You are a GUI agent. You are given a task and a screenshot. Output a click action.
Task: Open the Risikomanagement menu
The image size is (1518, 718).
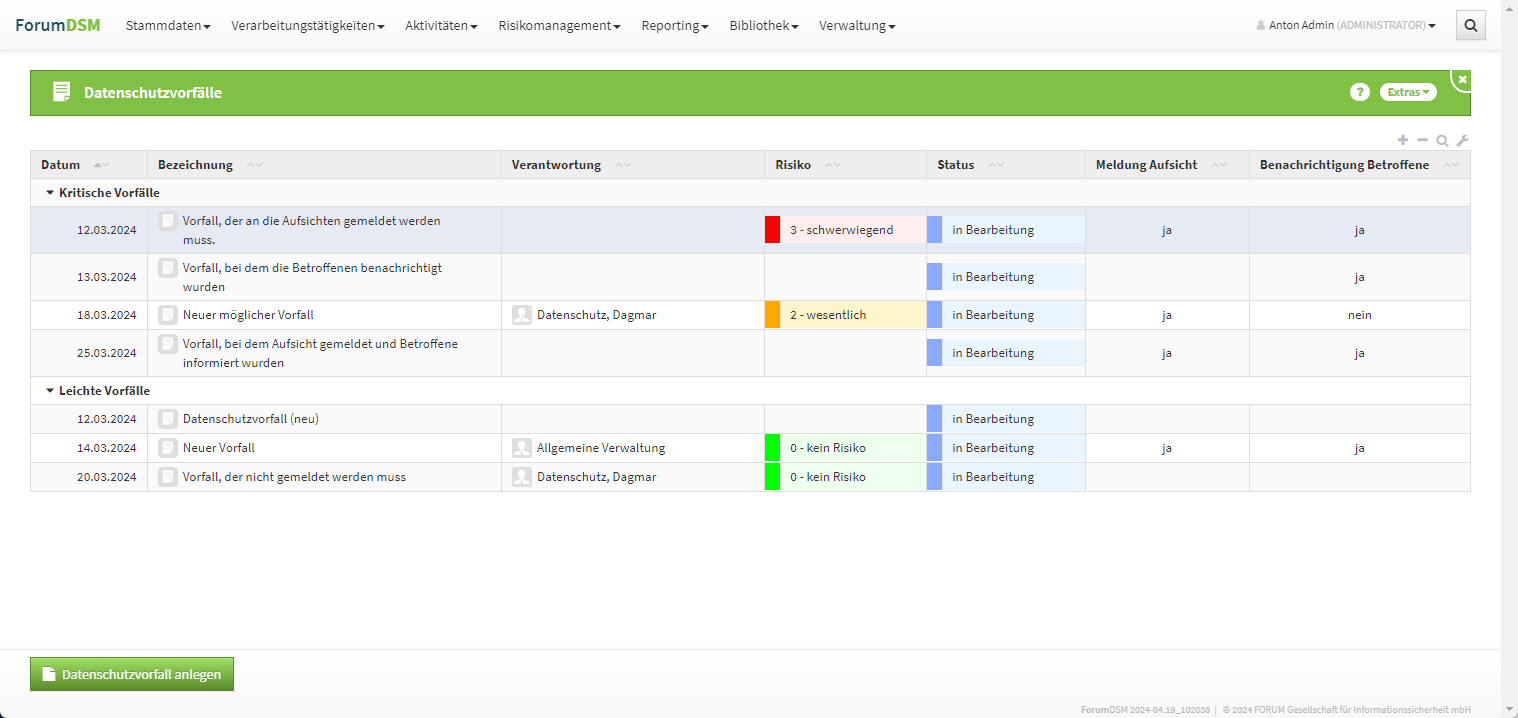tap(559, 26)
